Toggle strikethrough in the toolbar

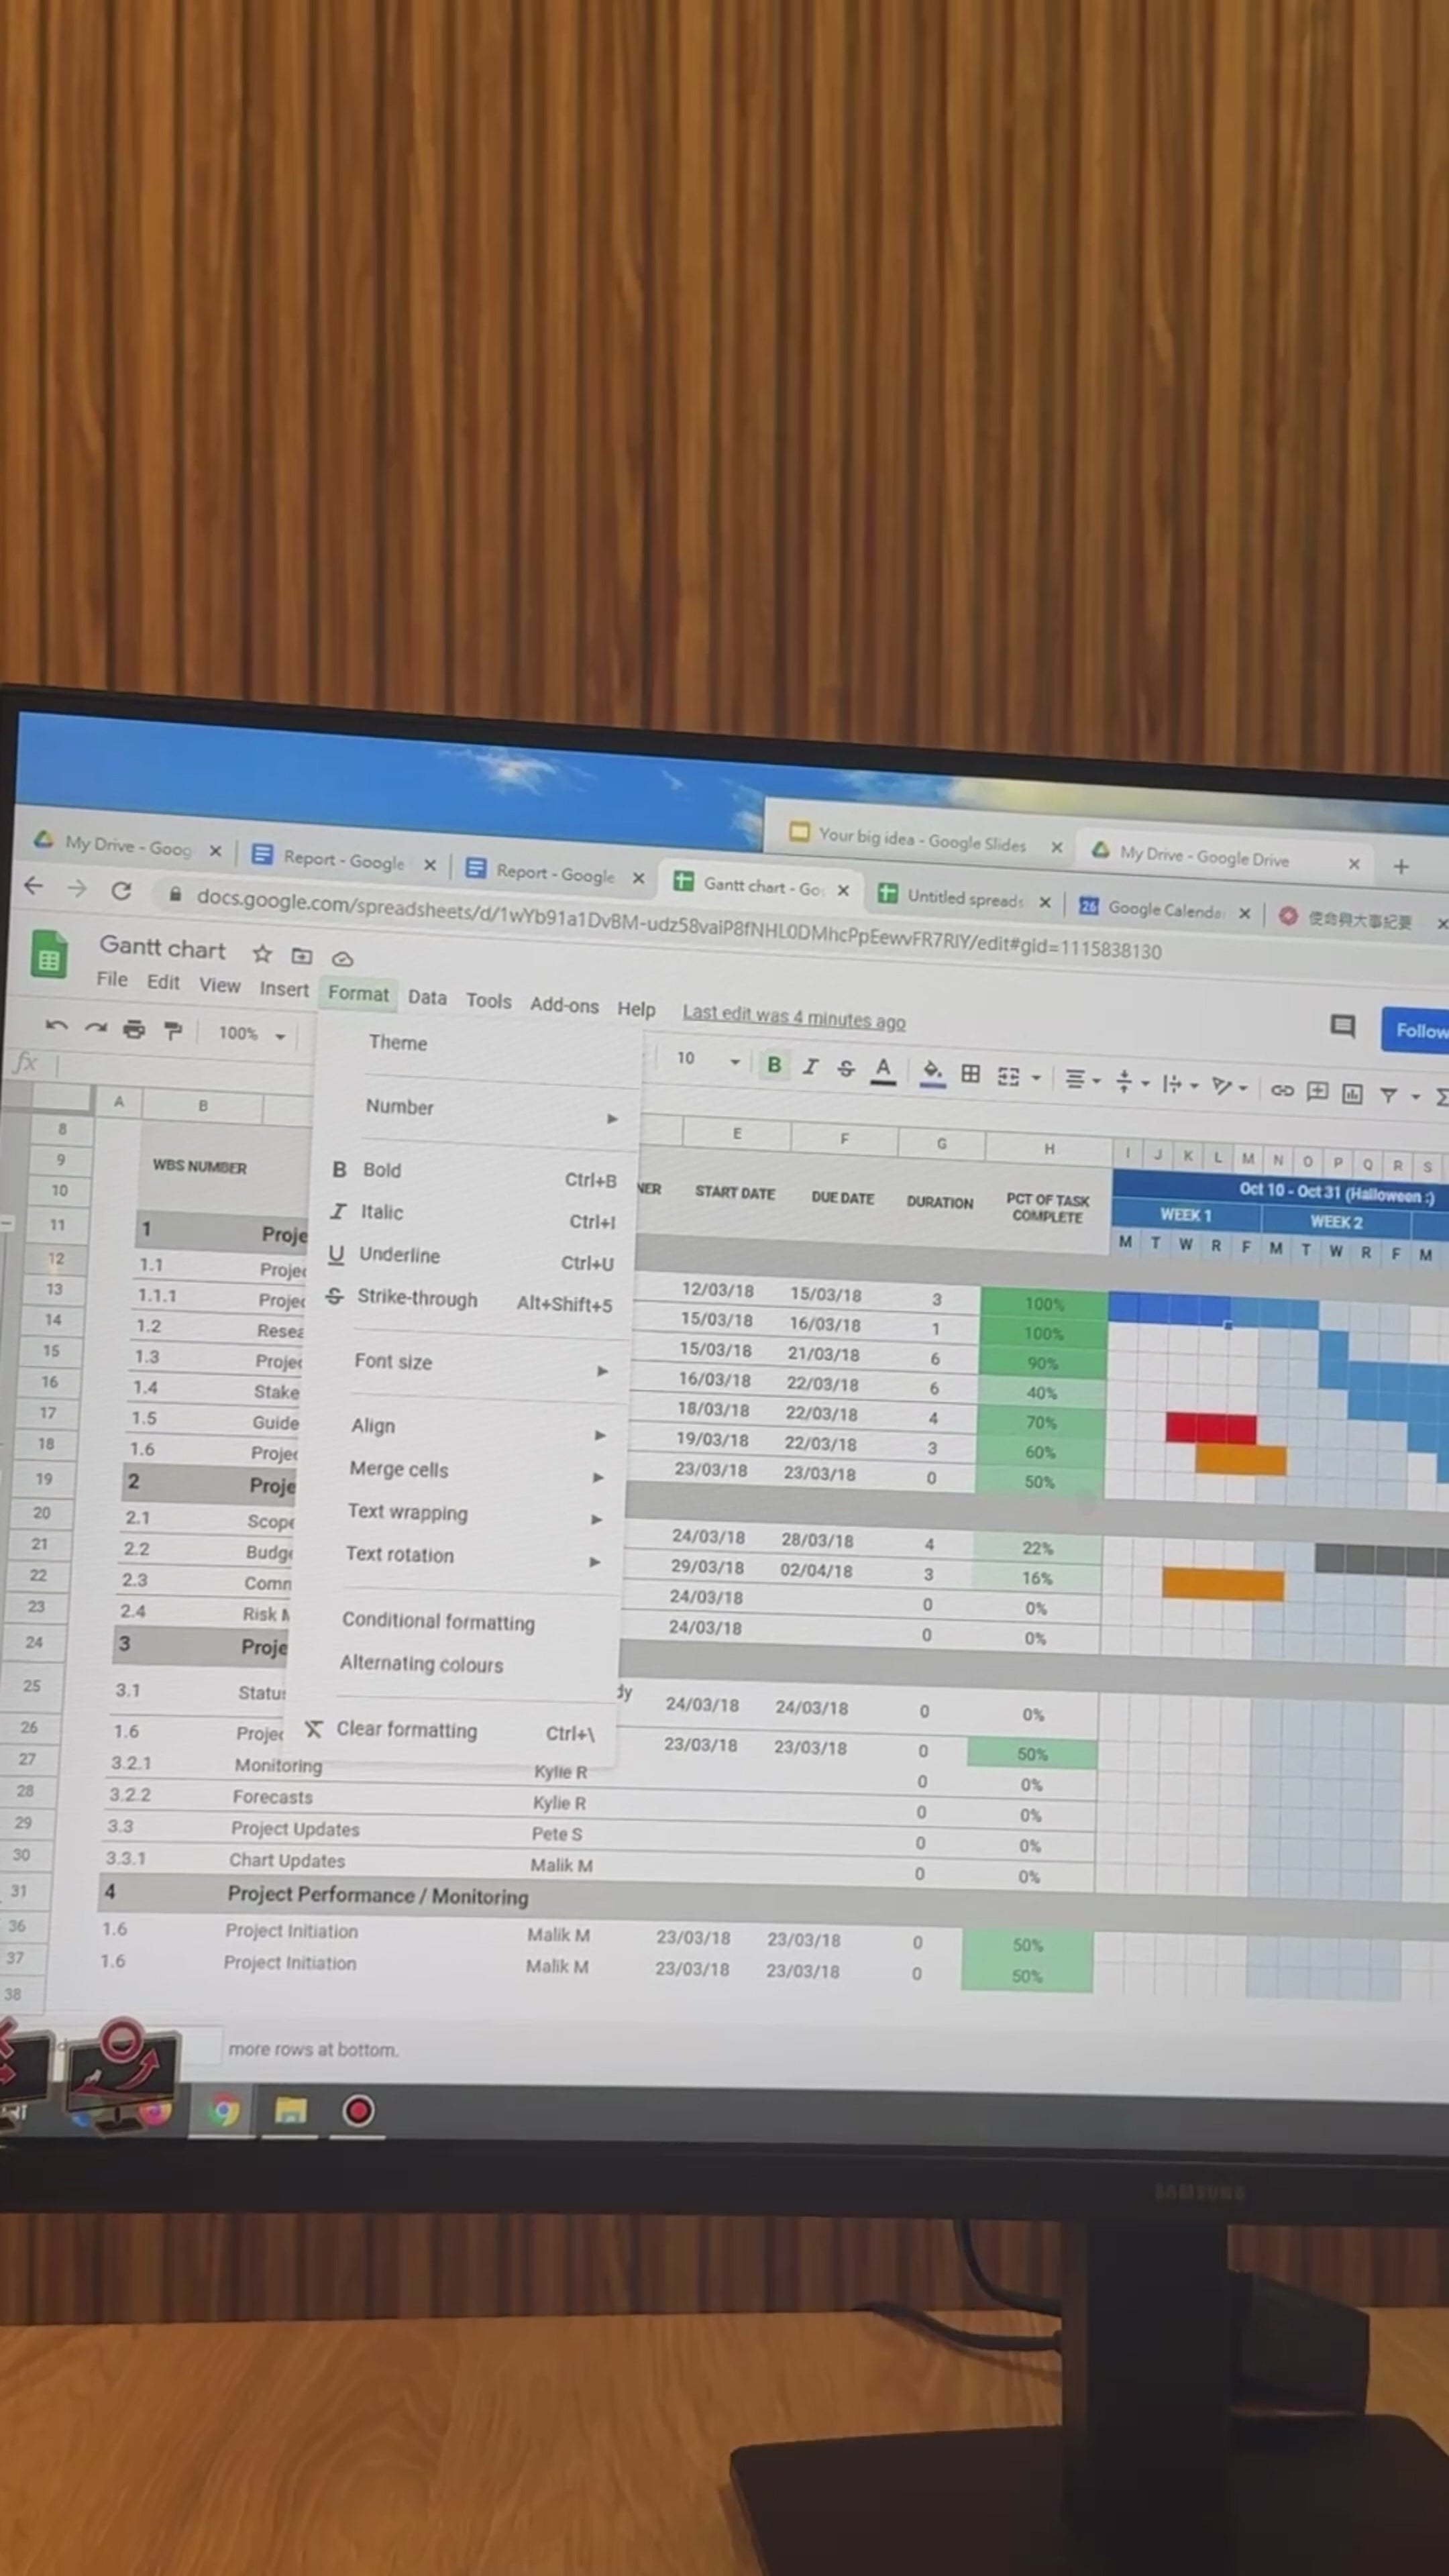(x=846, y=1069)
